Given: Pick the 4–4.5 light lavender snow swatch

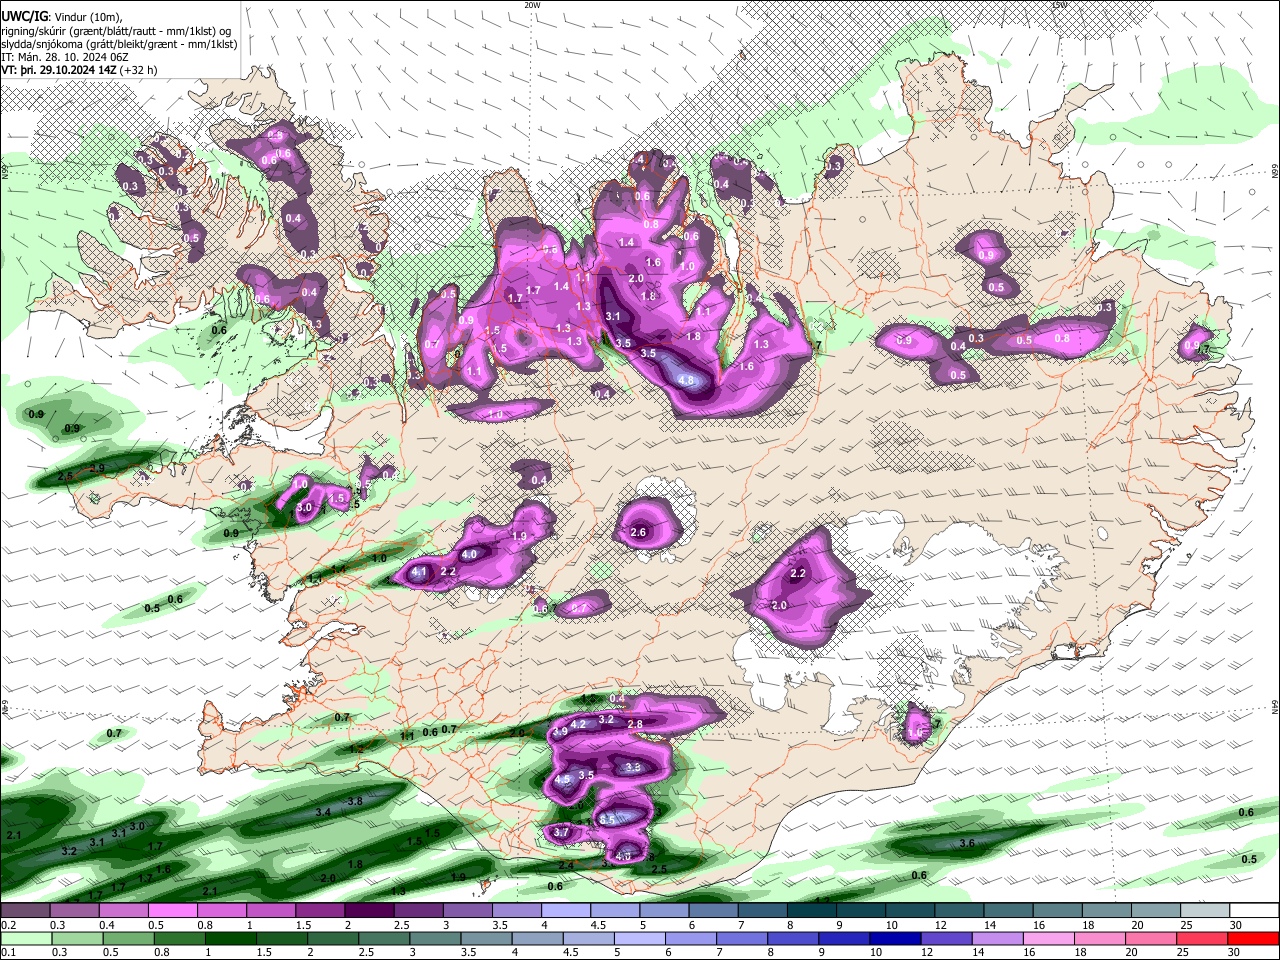Looking at the screenshot, I should tap(565, 911).
